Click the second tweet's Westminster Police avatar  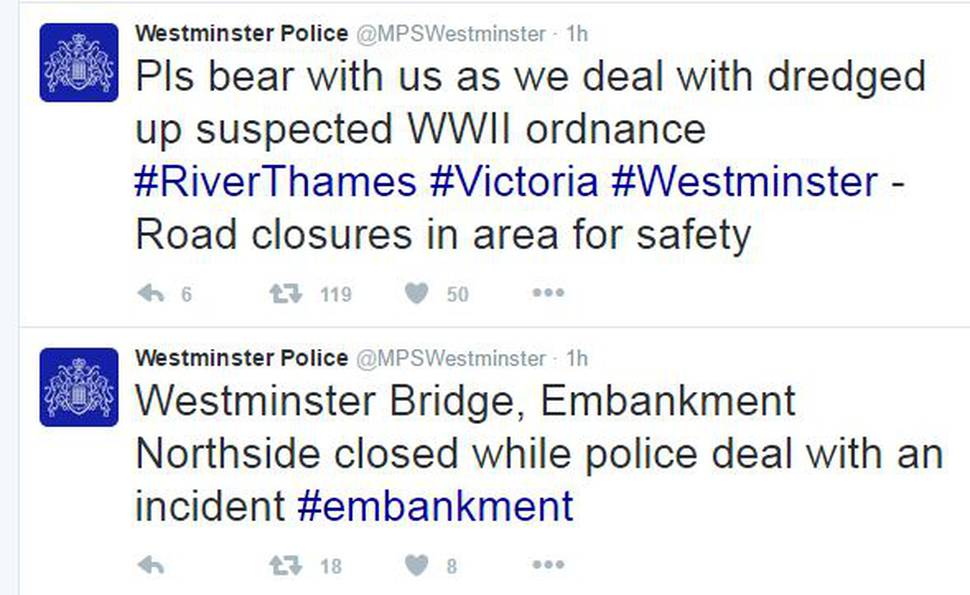click(x=79, y=387)
